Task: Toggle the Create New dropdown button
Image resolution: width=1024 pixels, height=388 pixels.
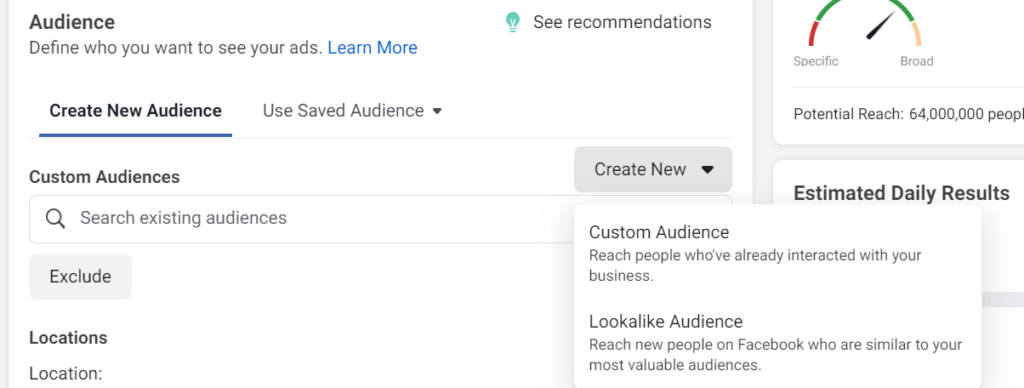Action: [x=653, y=170]
